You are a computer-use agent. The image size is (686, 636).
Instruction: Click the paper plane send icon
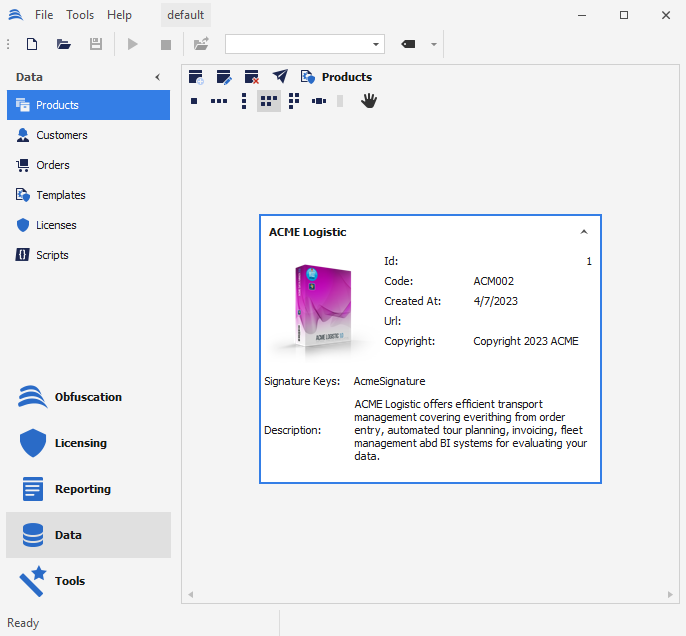[x=280, y=77]
